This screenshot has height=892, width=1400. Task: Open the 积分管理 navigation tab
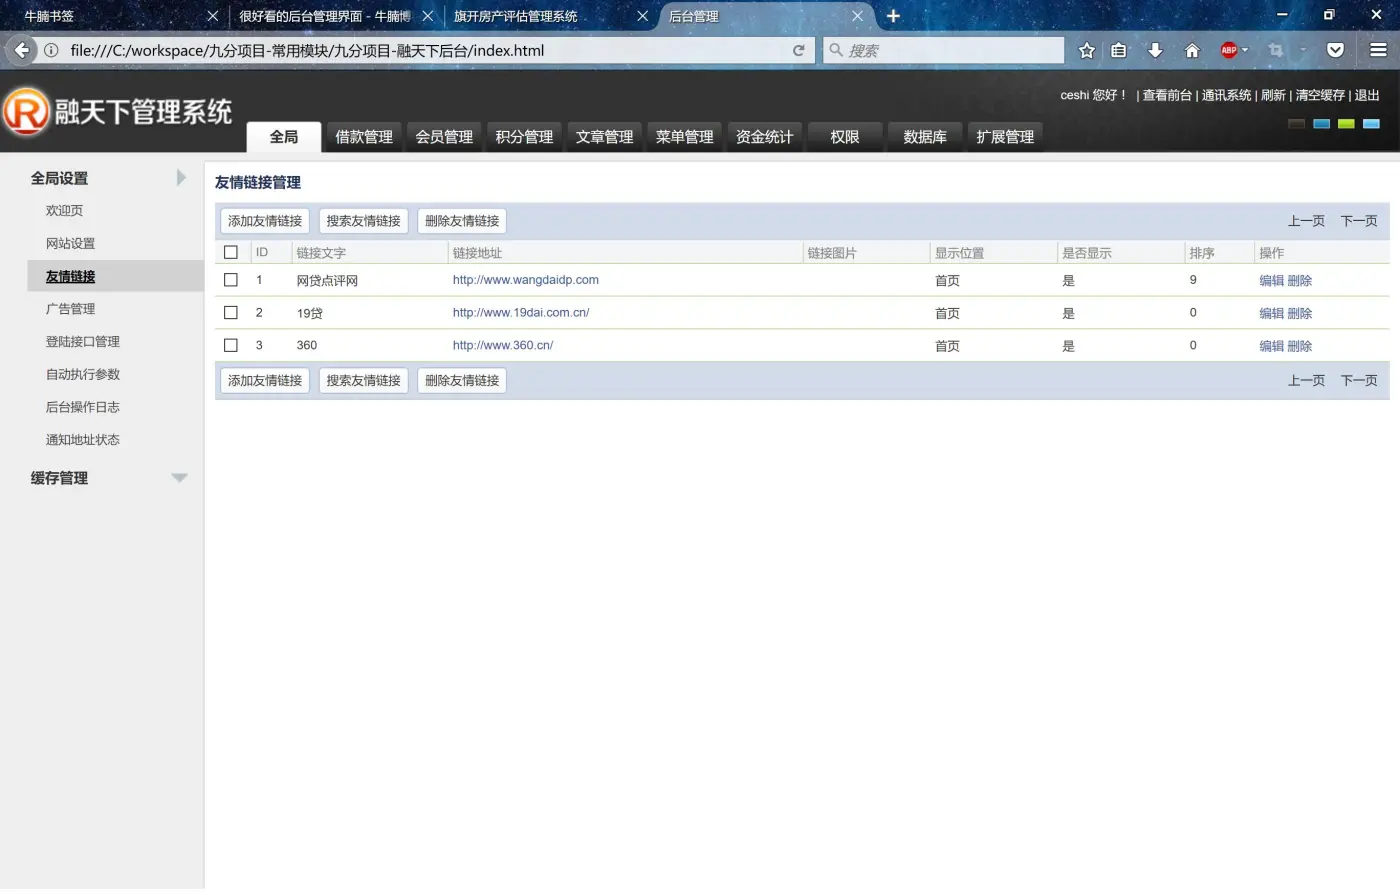(x=524, y=137)
